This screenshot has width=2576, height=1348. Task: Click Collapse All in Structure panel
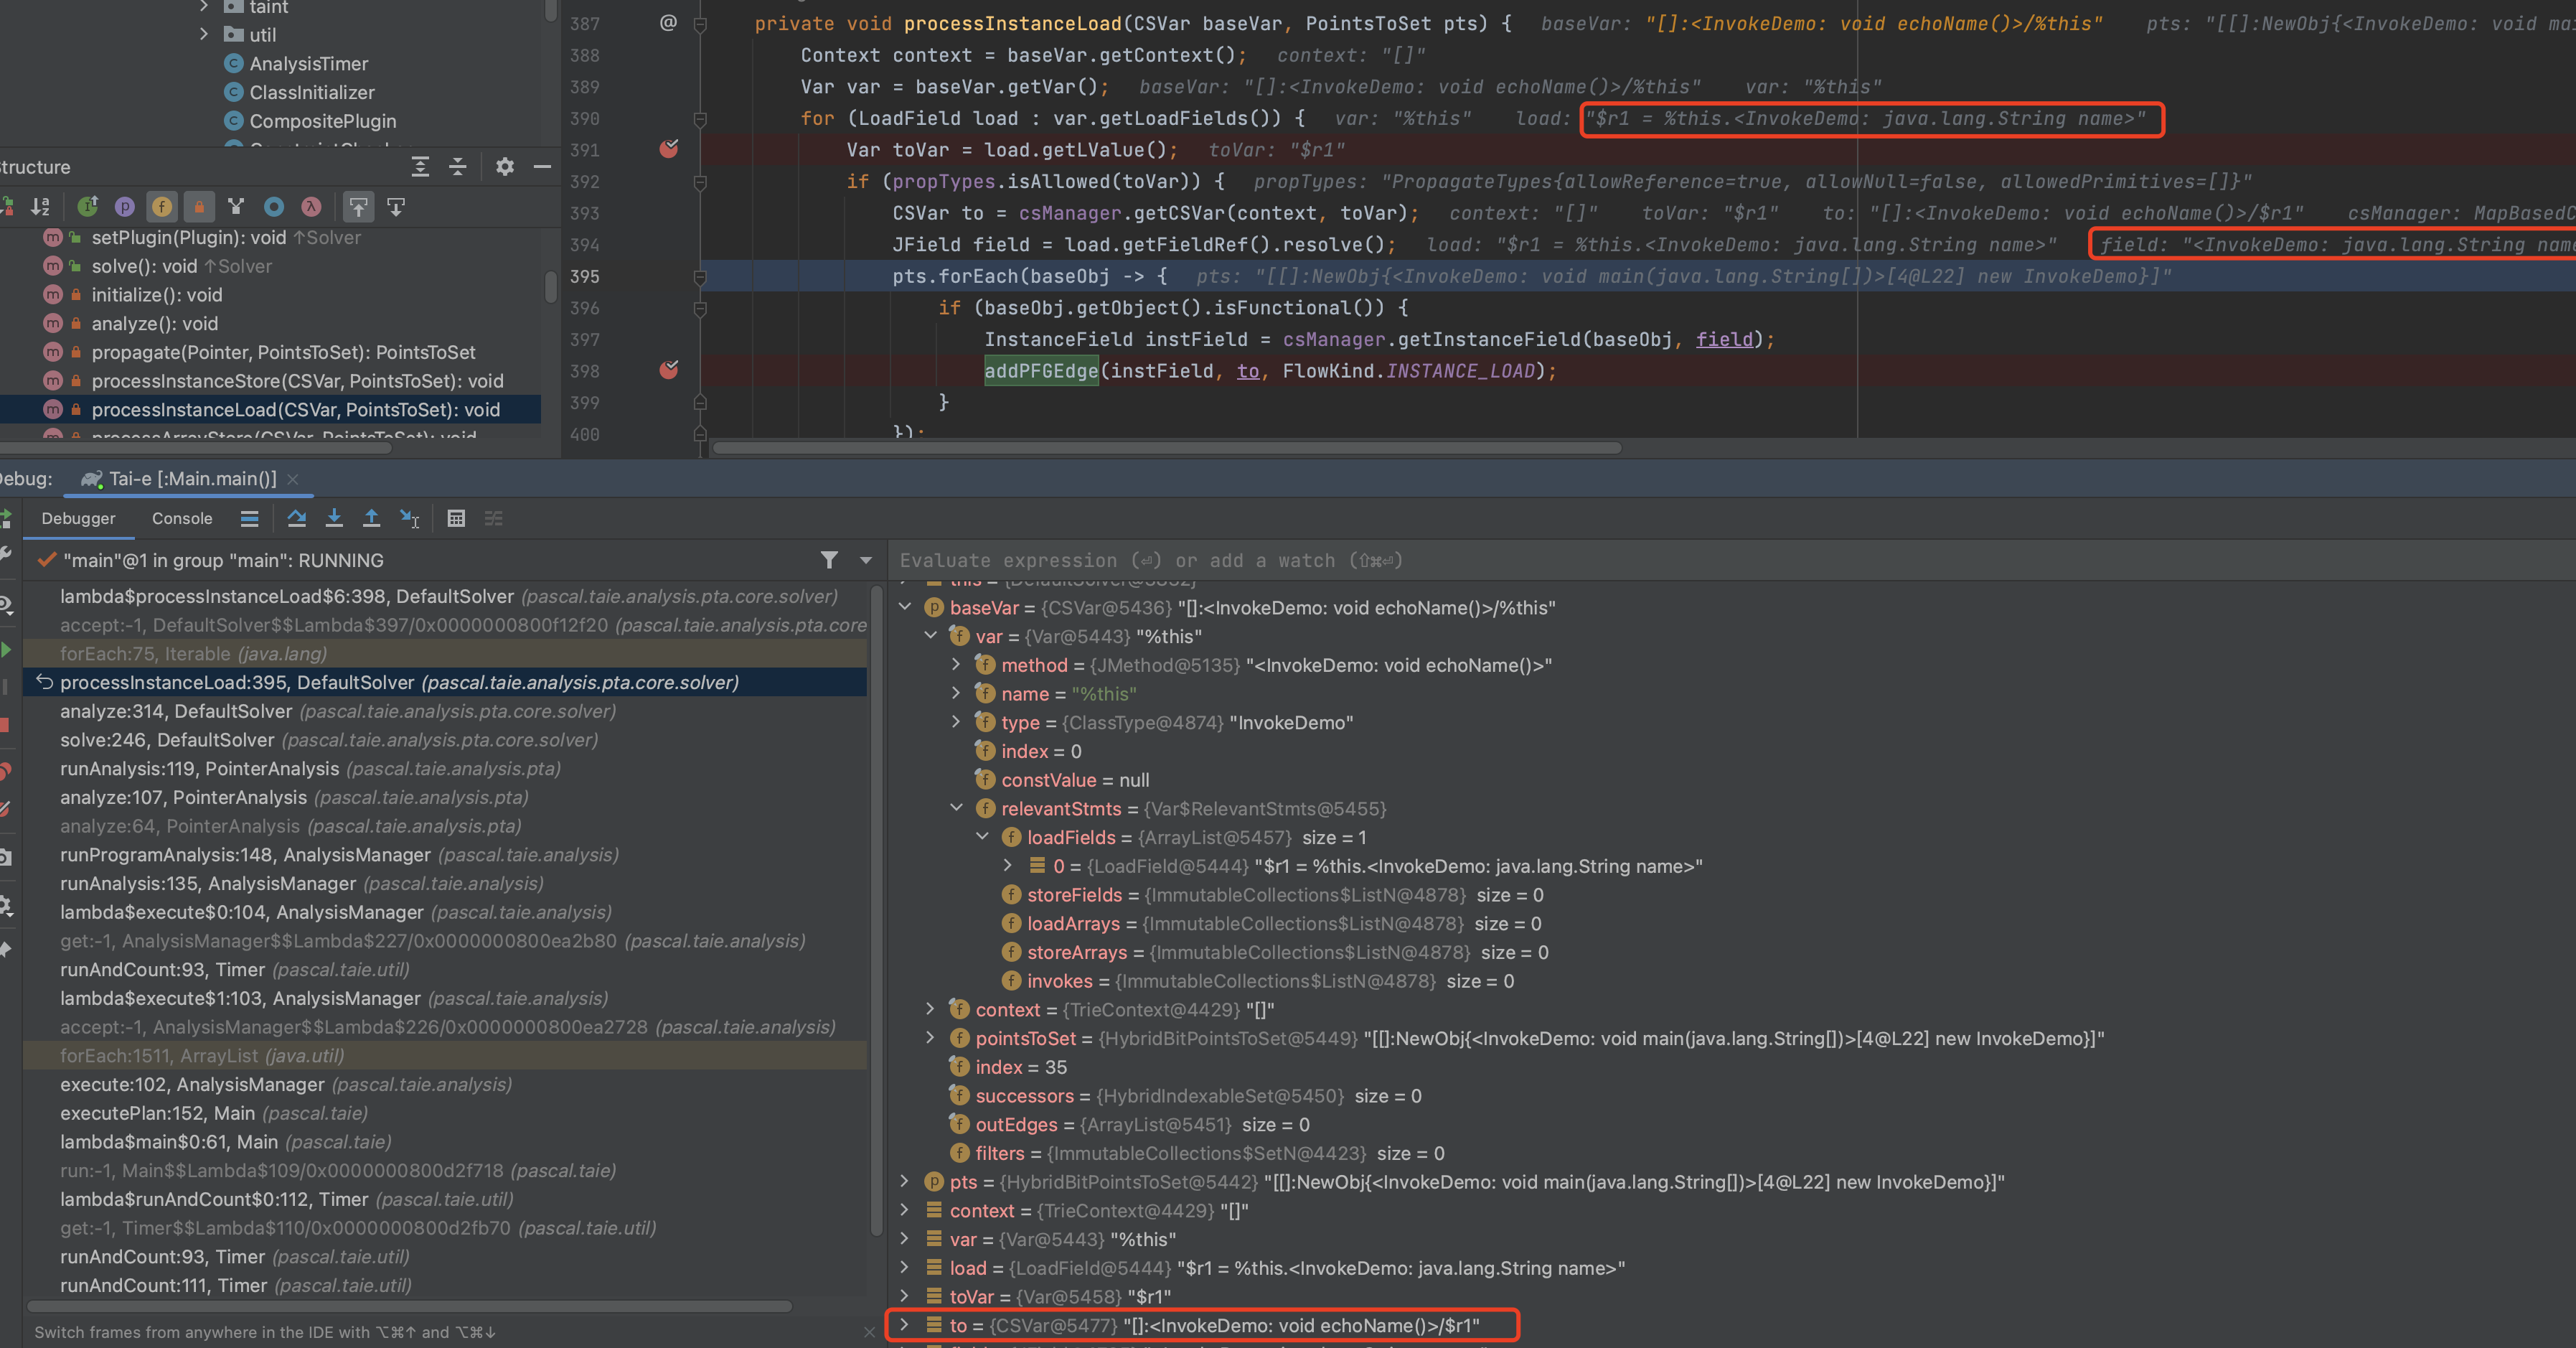[x=457, y=167]
